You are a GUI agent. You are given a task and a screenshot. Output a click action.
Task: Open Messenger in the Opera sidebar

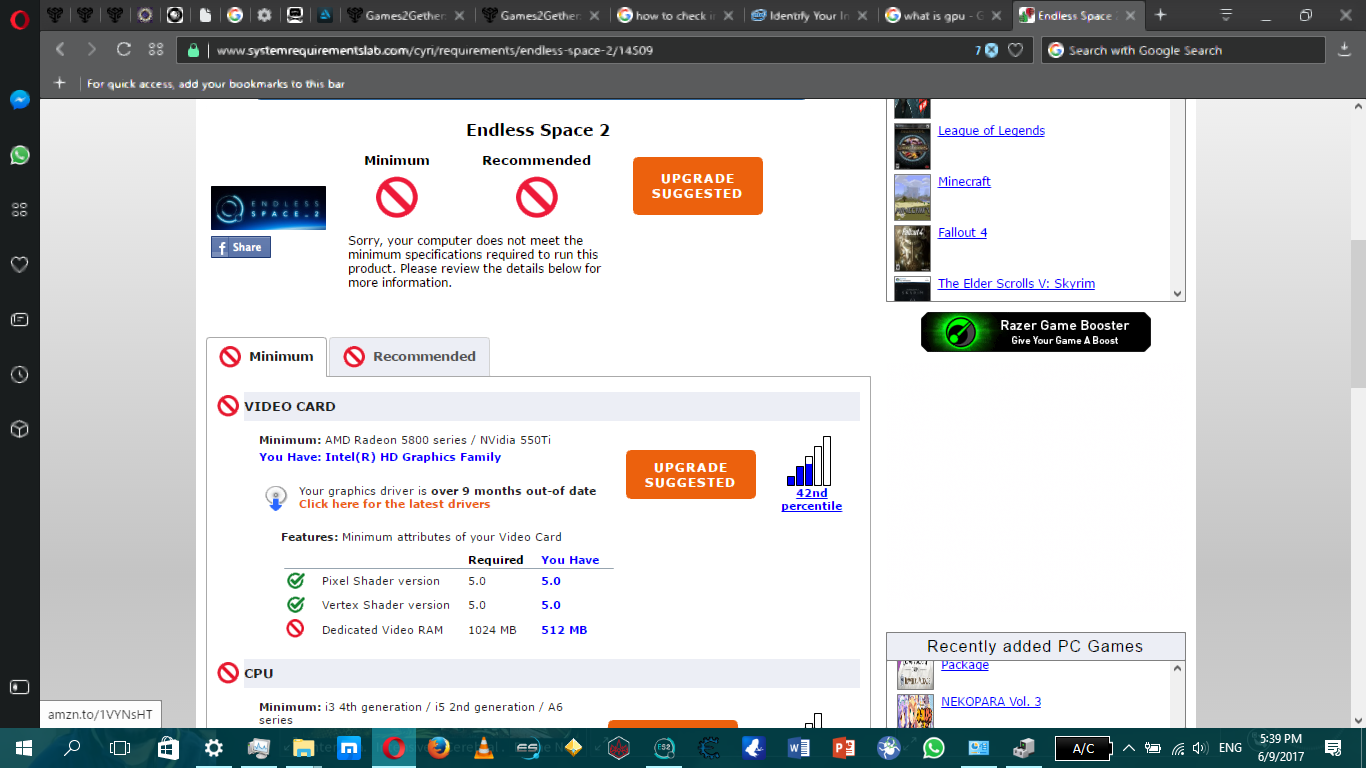(19, 100)
